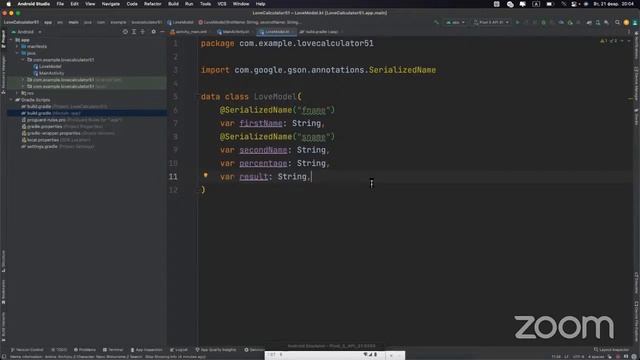This screenshot has height=360, width=640.
Task: Select proguard-rules.pro file
Action: click(x=72, y=120)
